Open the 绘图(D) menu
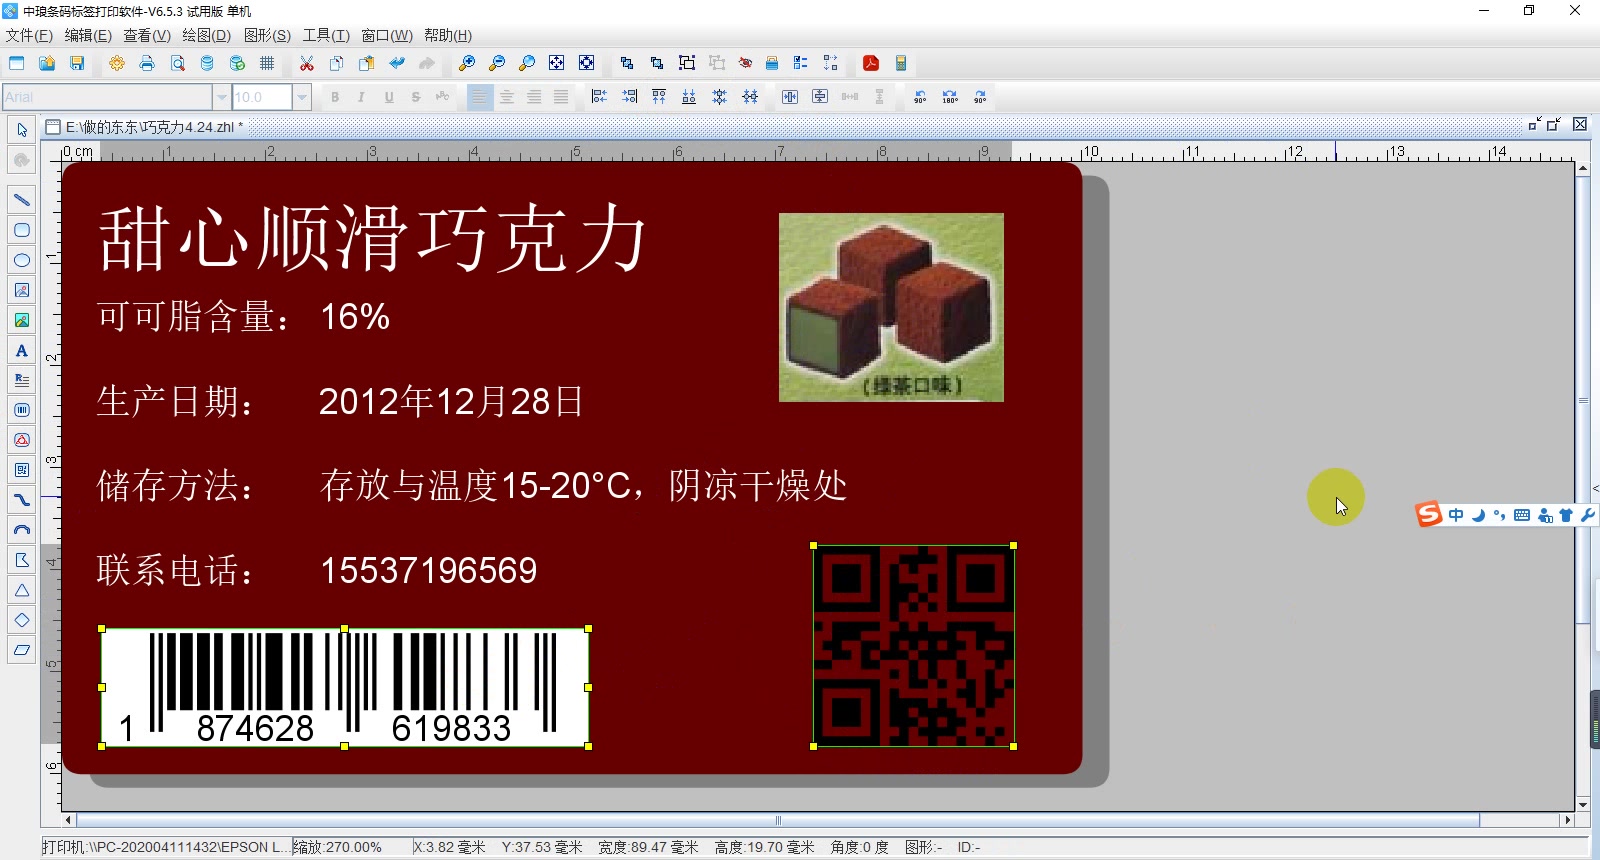 click(206, 35)
